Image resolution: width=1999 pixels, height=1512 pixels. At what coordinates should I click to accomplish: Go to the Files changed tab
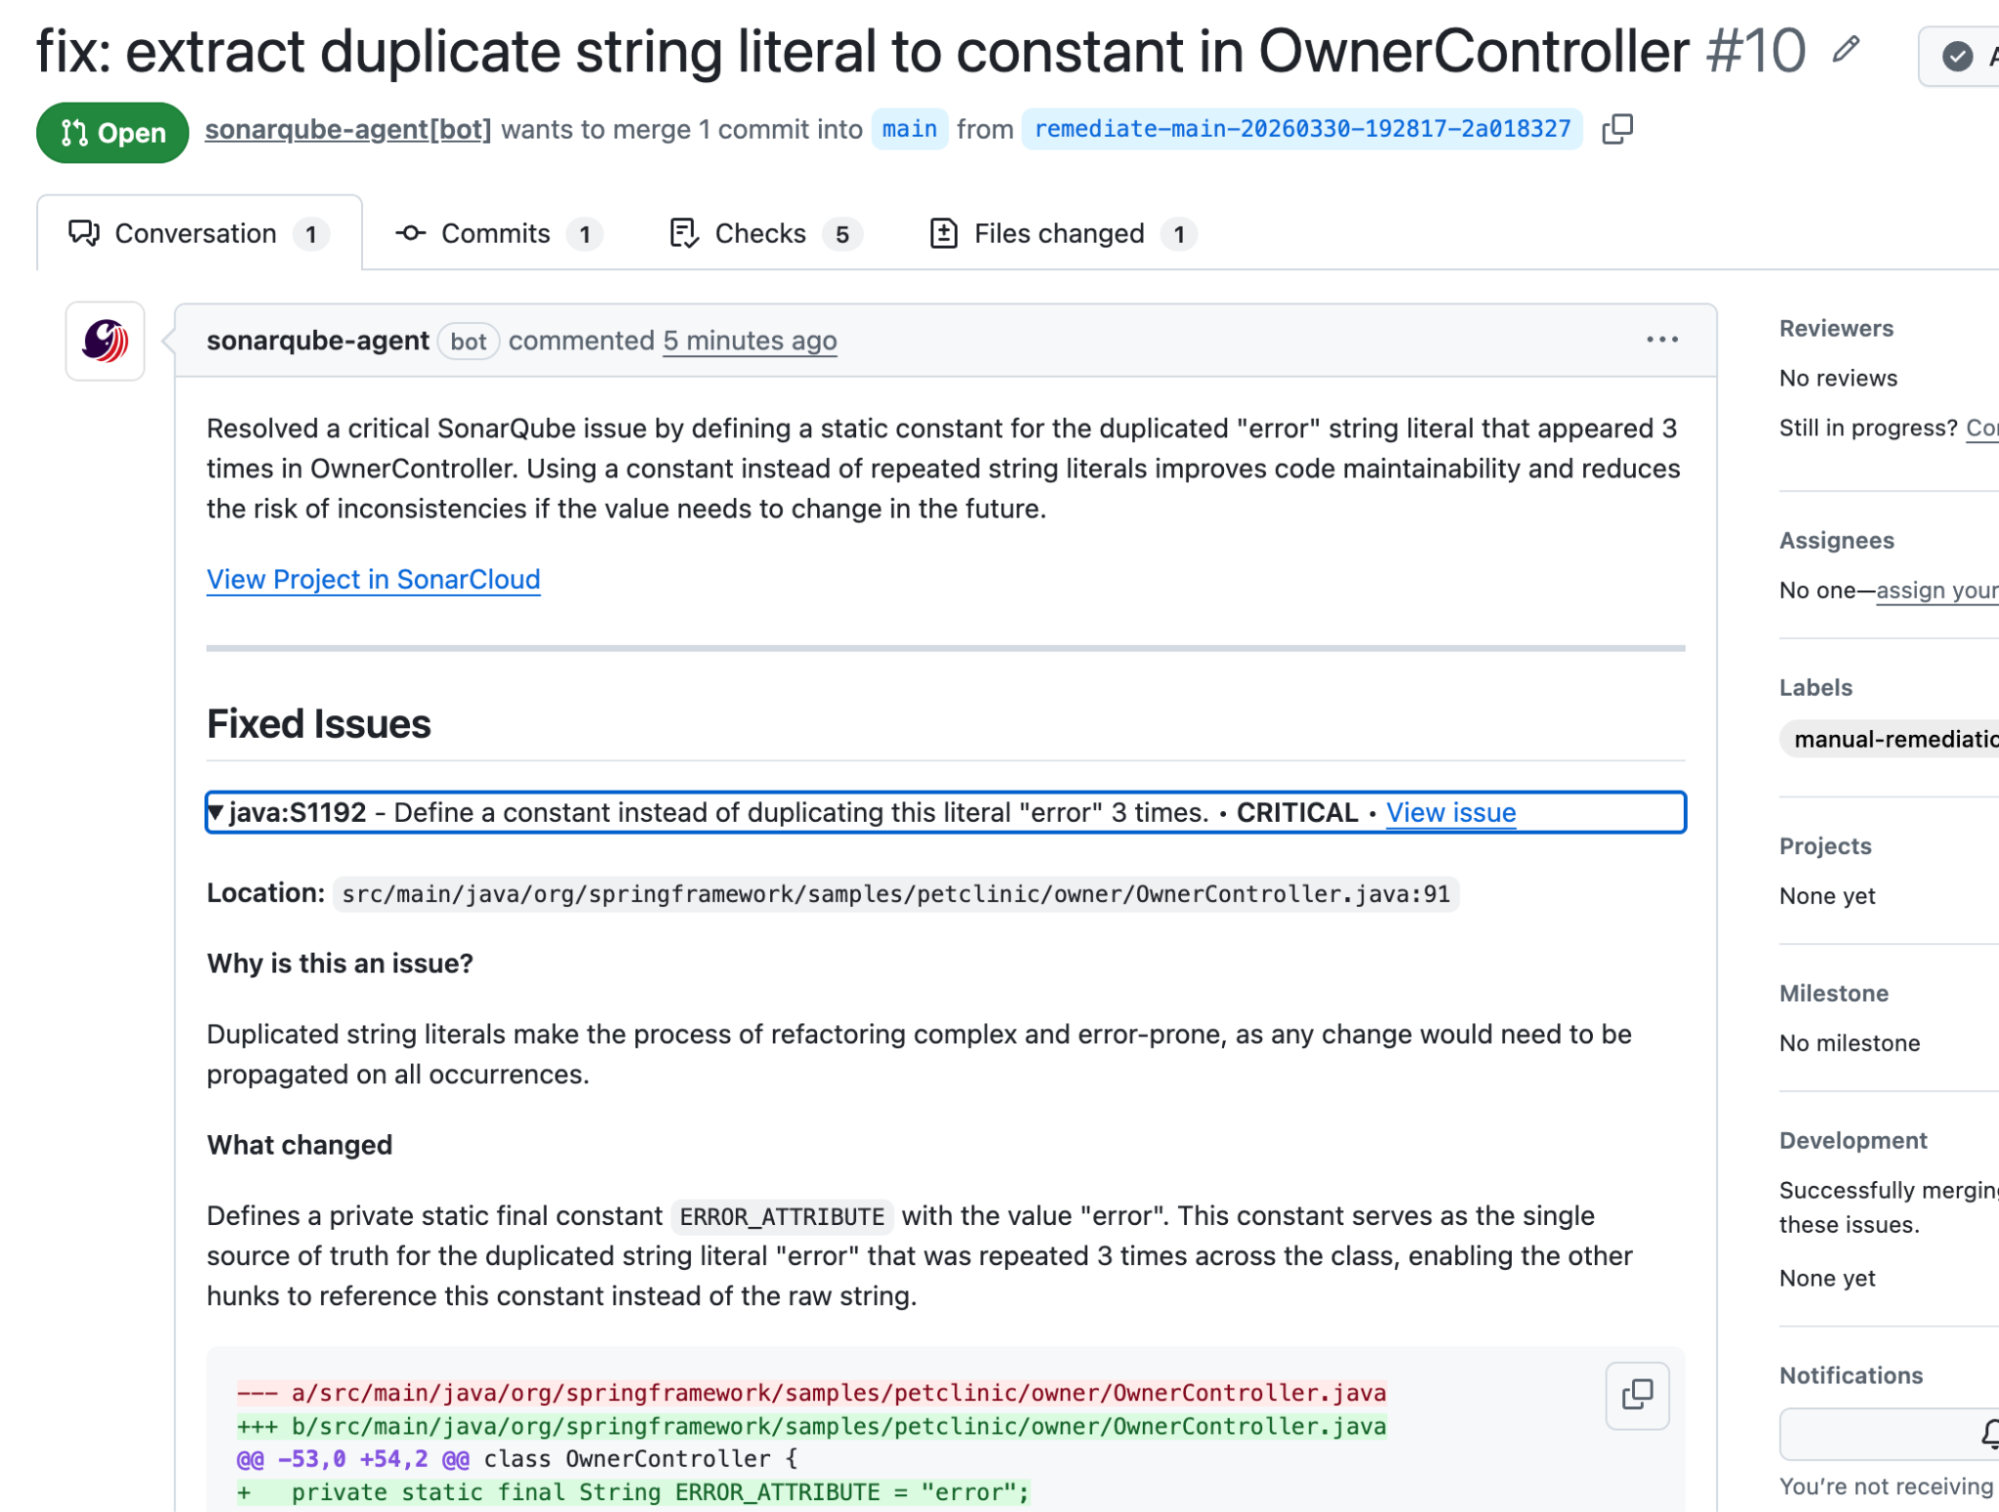point(1061,234)
